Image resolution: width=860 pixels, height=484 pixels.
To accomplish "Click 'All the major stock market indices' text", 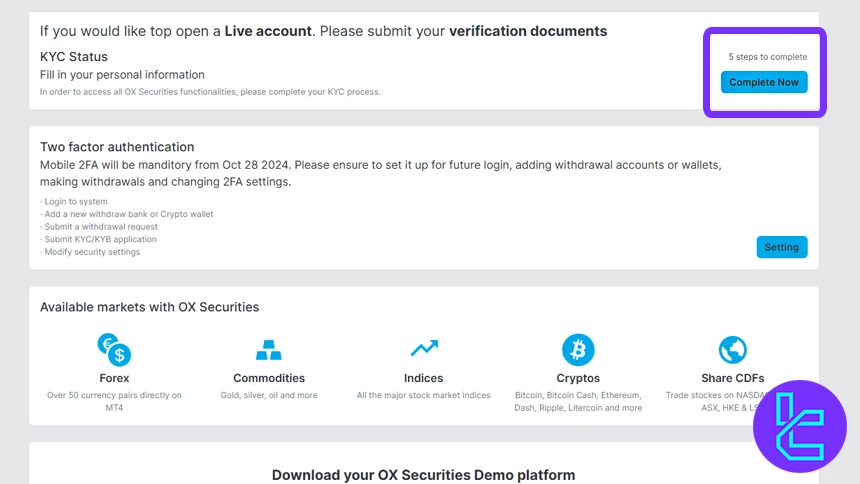I will point(423,395).
